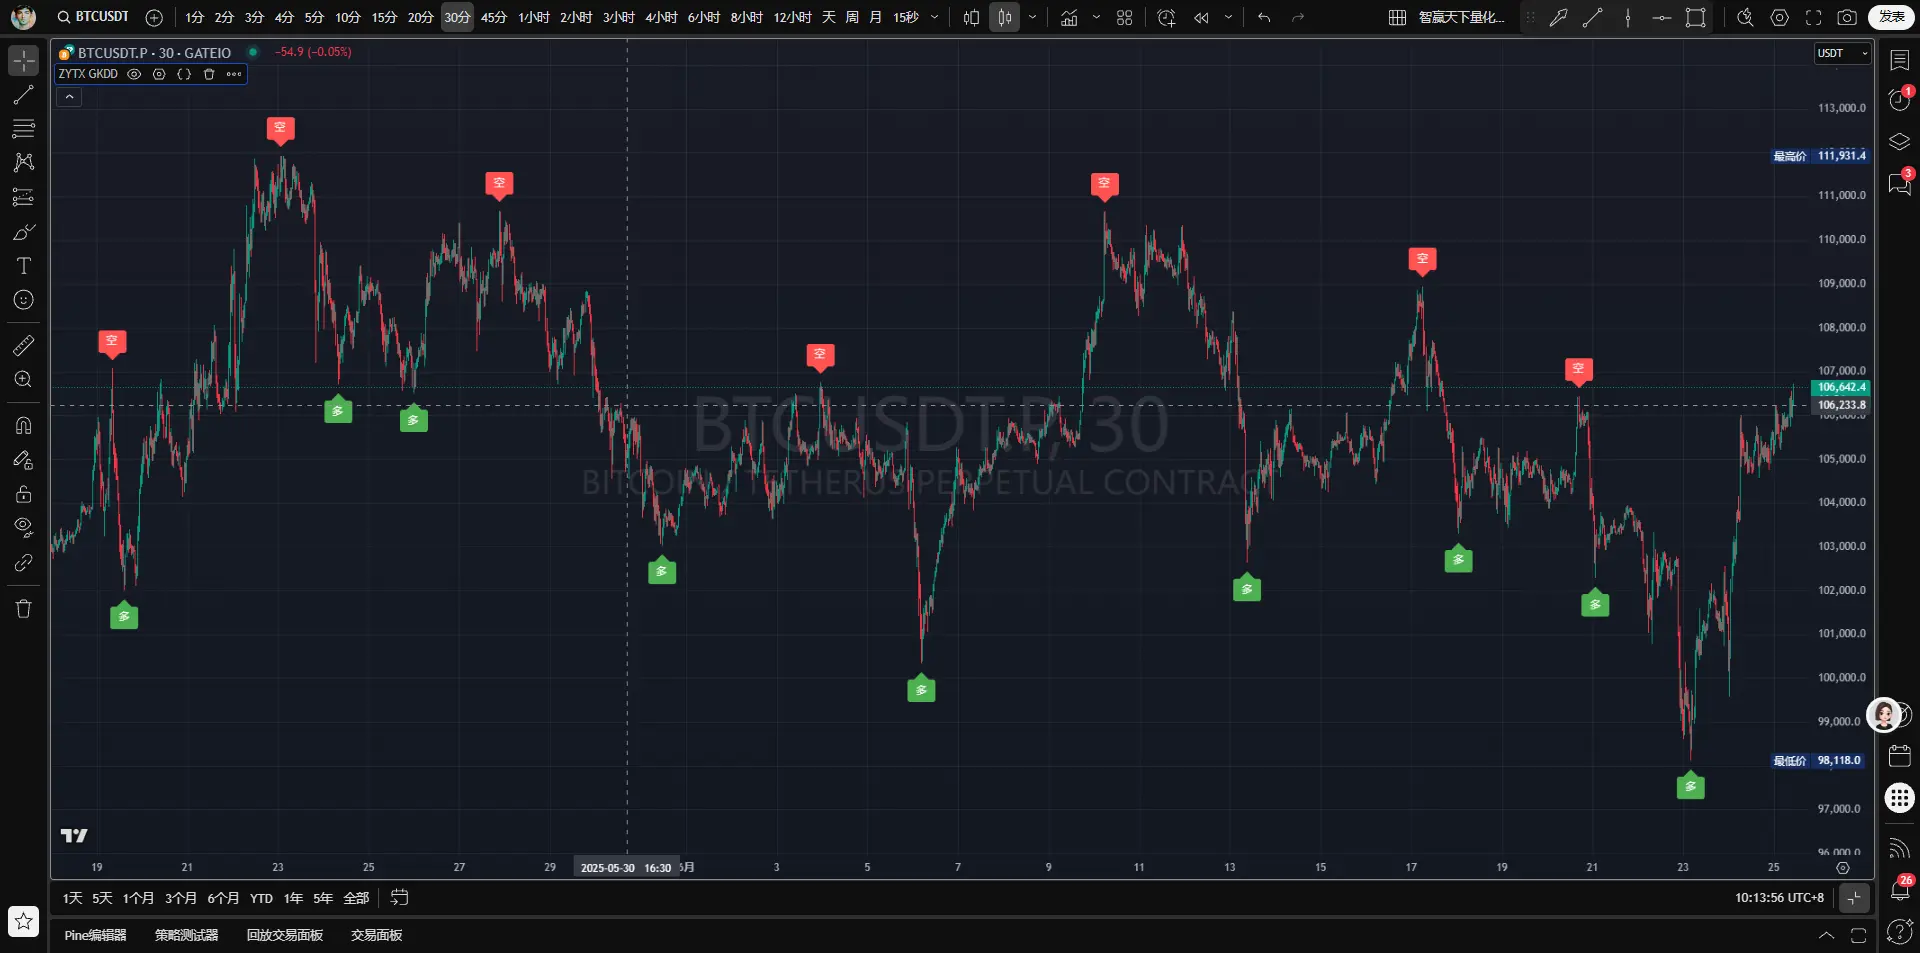The image size is (1920, 953).
Task: Open the 智赢天下量化 layout name menu
Action: pos(1462,17)
